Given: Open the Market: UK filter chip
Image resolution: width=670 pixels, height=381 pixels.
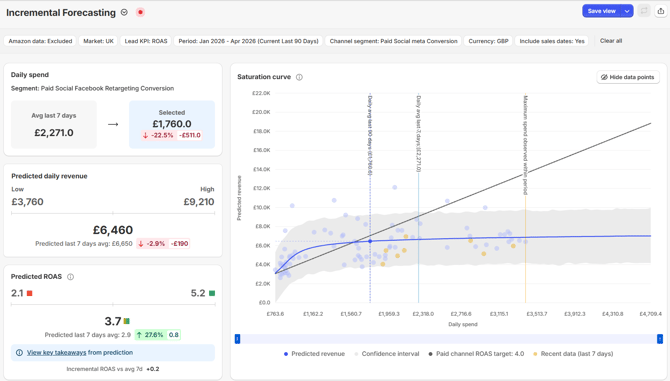Looking at the screenshot, I should click(98, 41).
